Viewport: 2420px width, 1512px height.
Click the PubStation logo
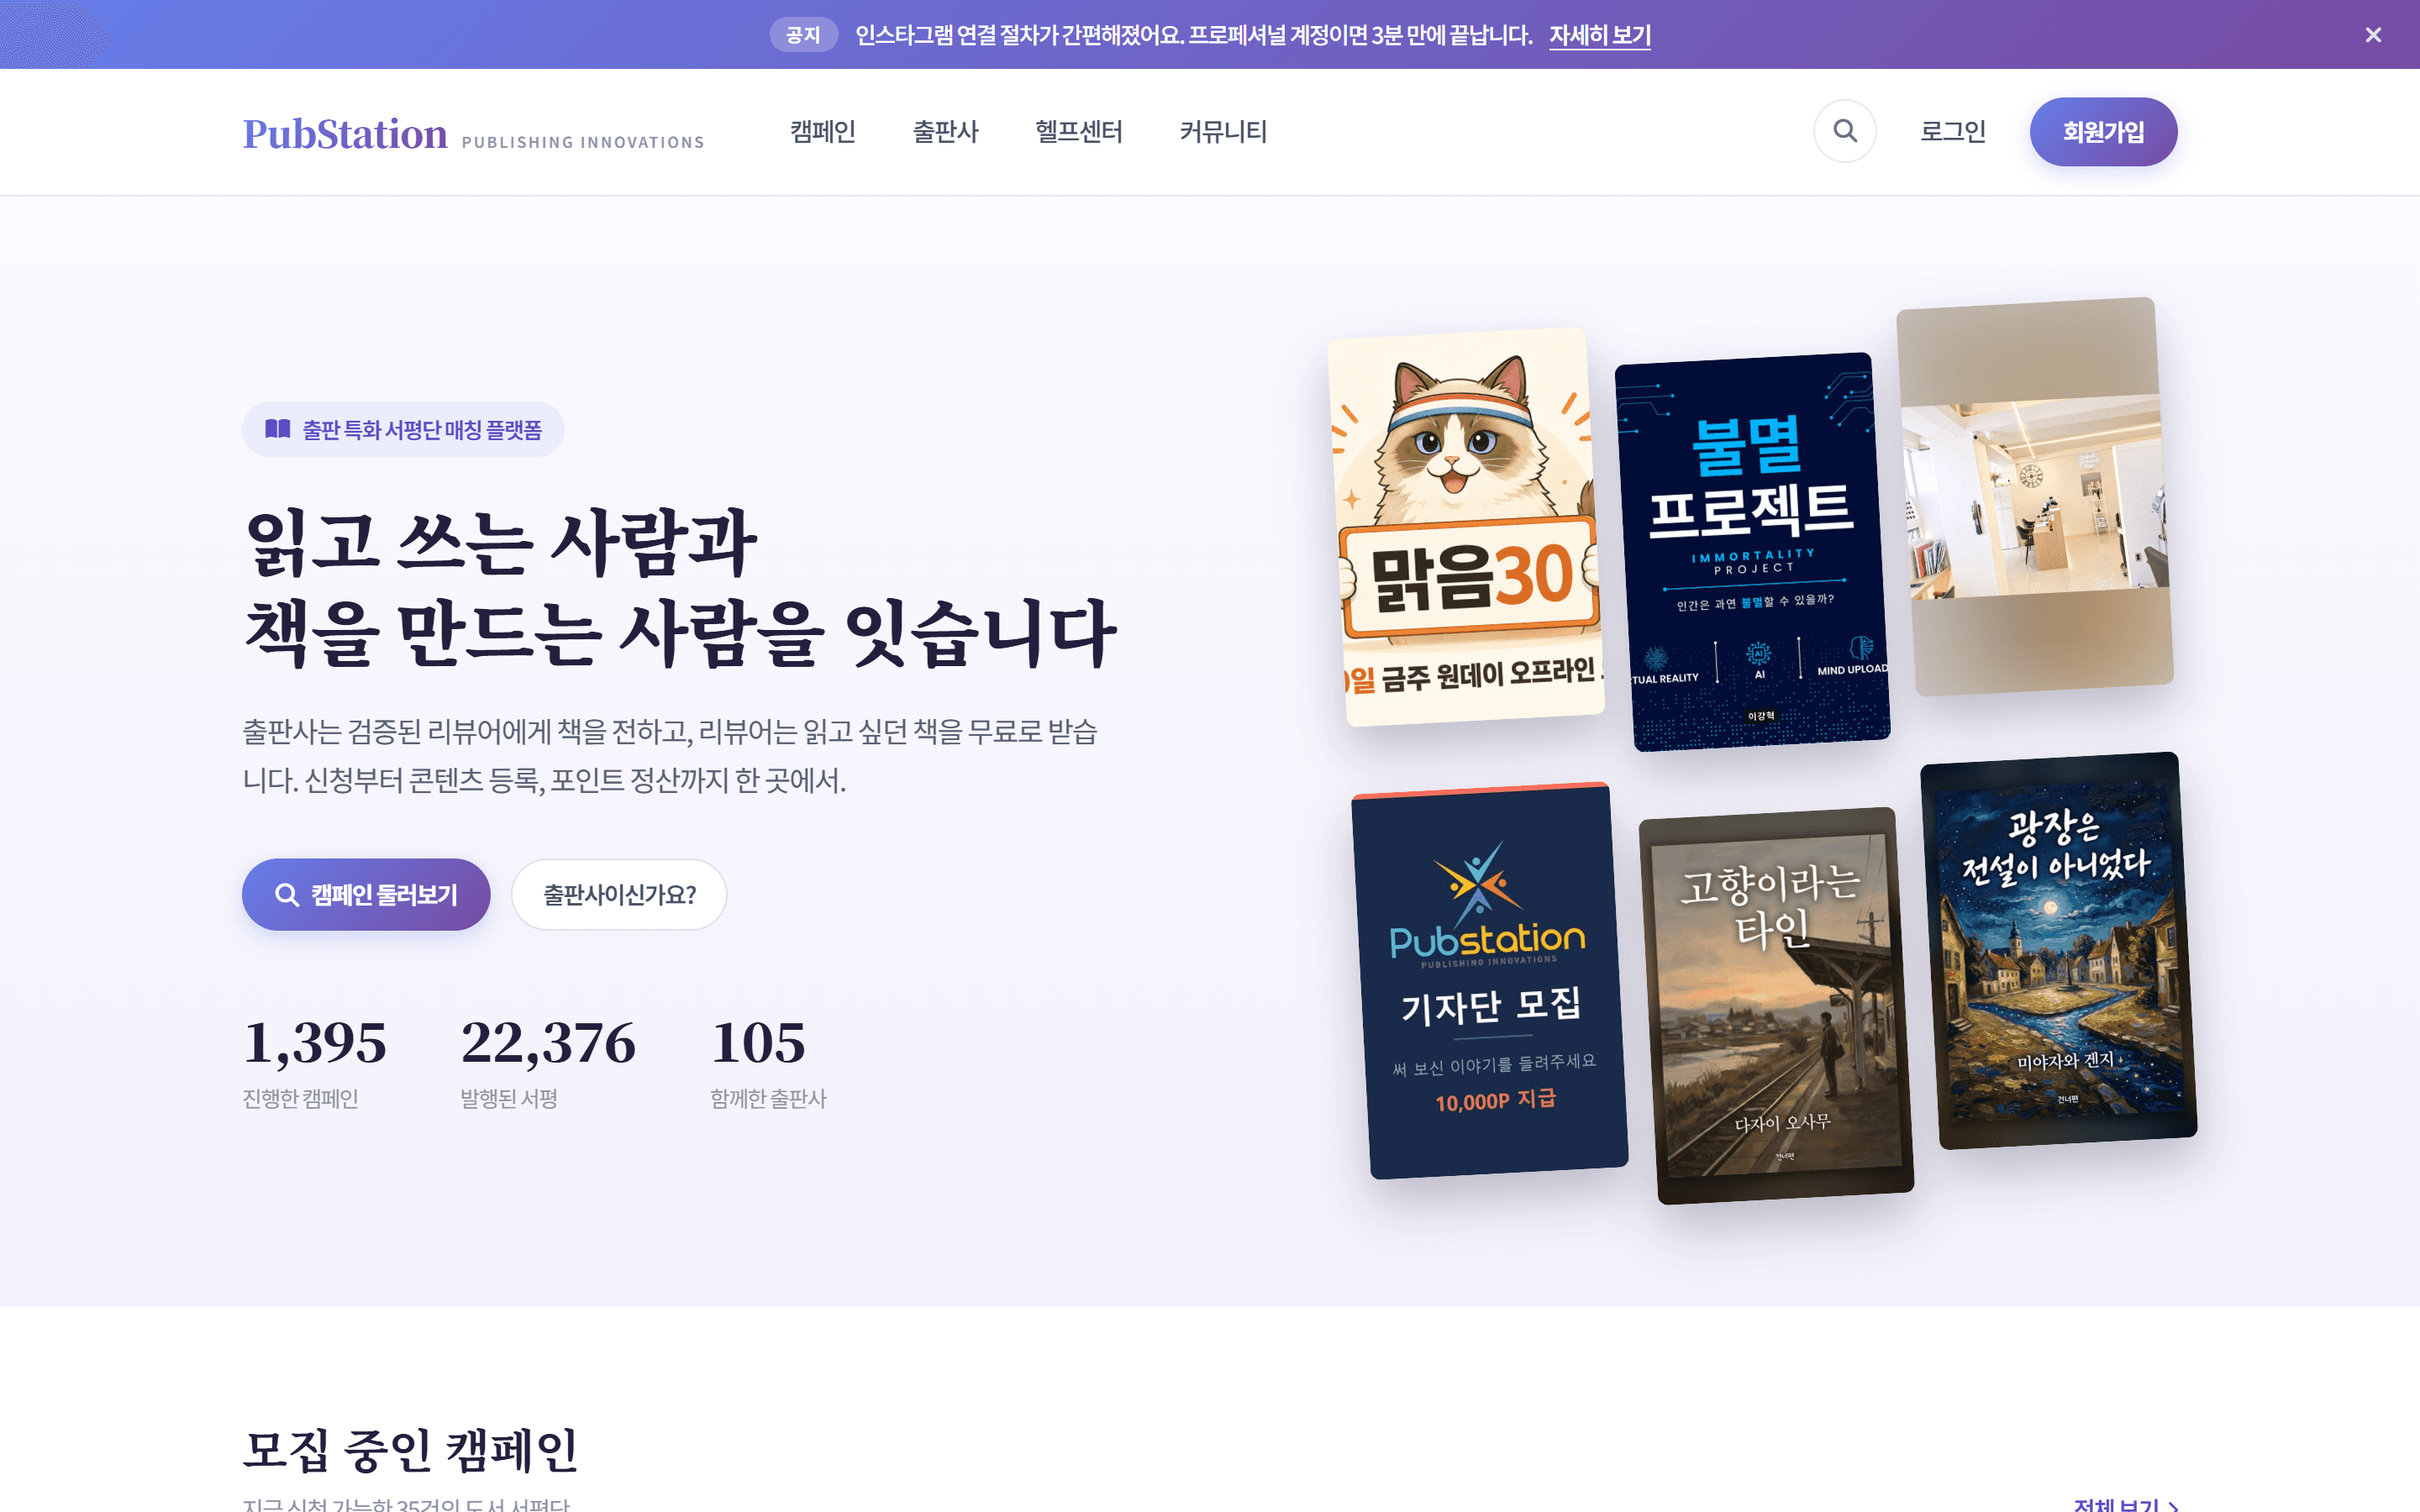click(x=345, y=133)
